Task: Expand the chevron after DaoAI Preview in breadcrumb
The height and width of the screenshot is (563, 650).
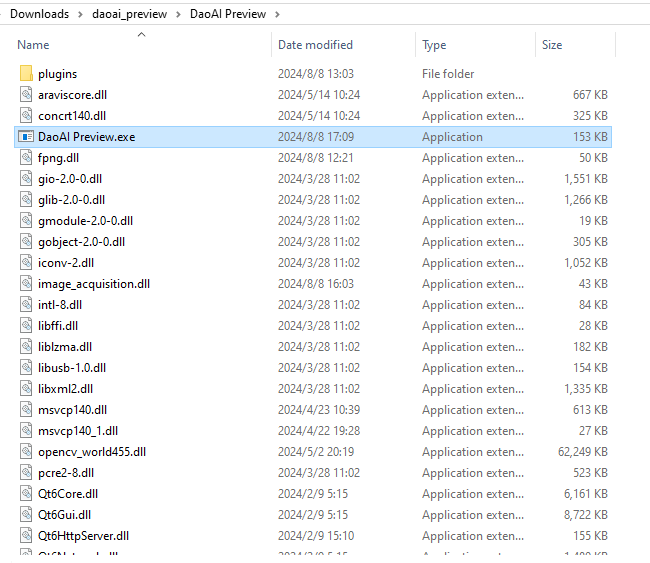Action: tap(277, 15)
